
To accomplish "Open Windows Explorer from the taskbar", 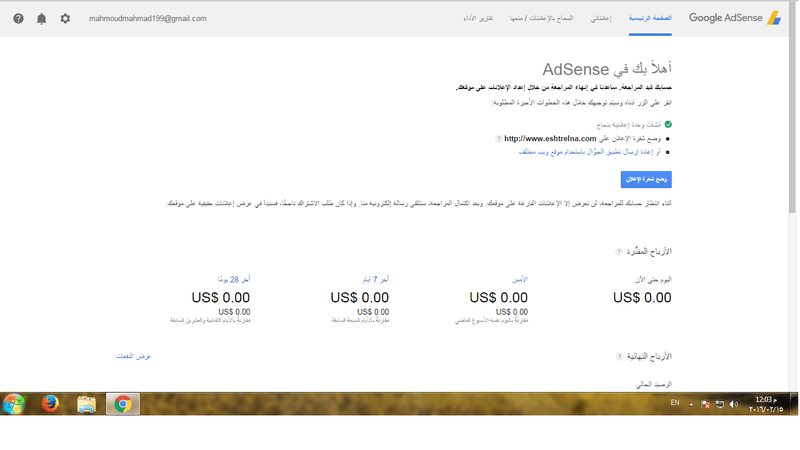I will pos(86,404).
